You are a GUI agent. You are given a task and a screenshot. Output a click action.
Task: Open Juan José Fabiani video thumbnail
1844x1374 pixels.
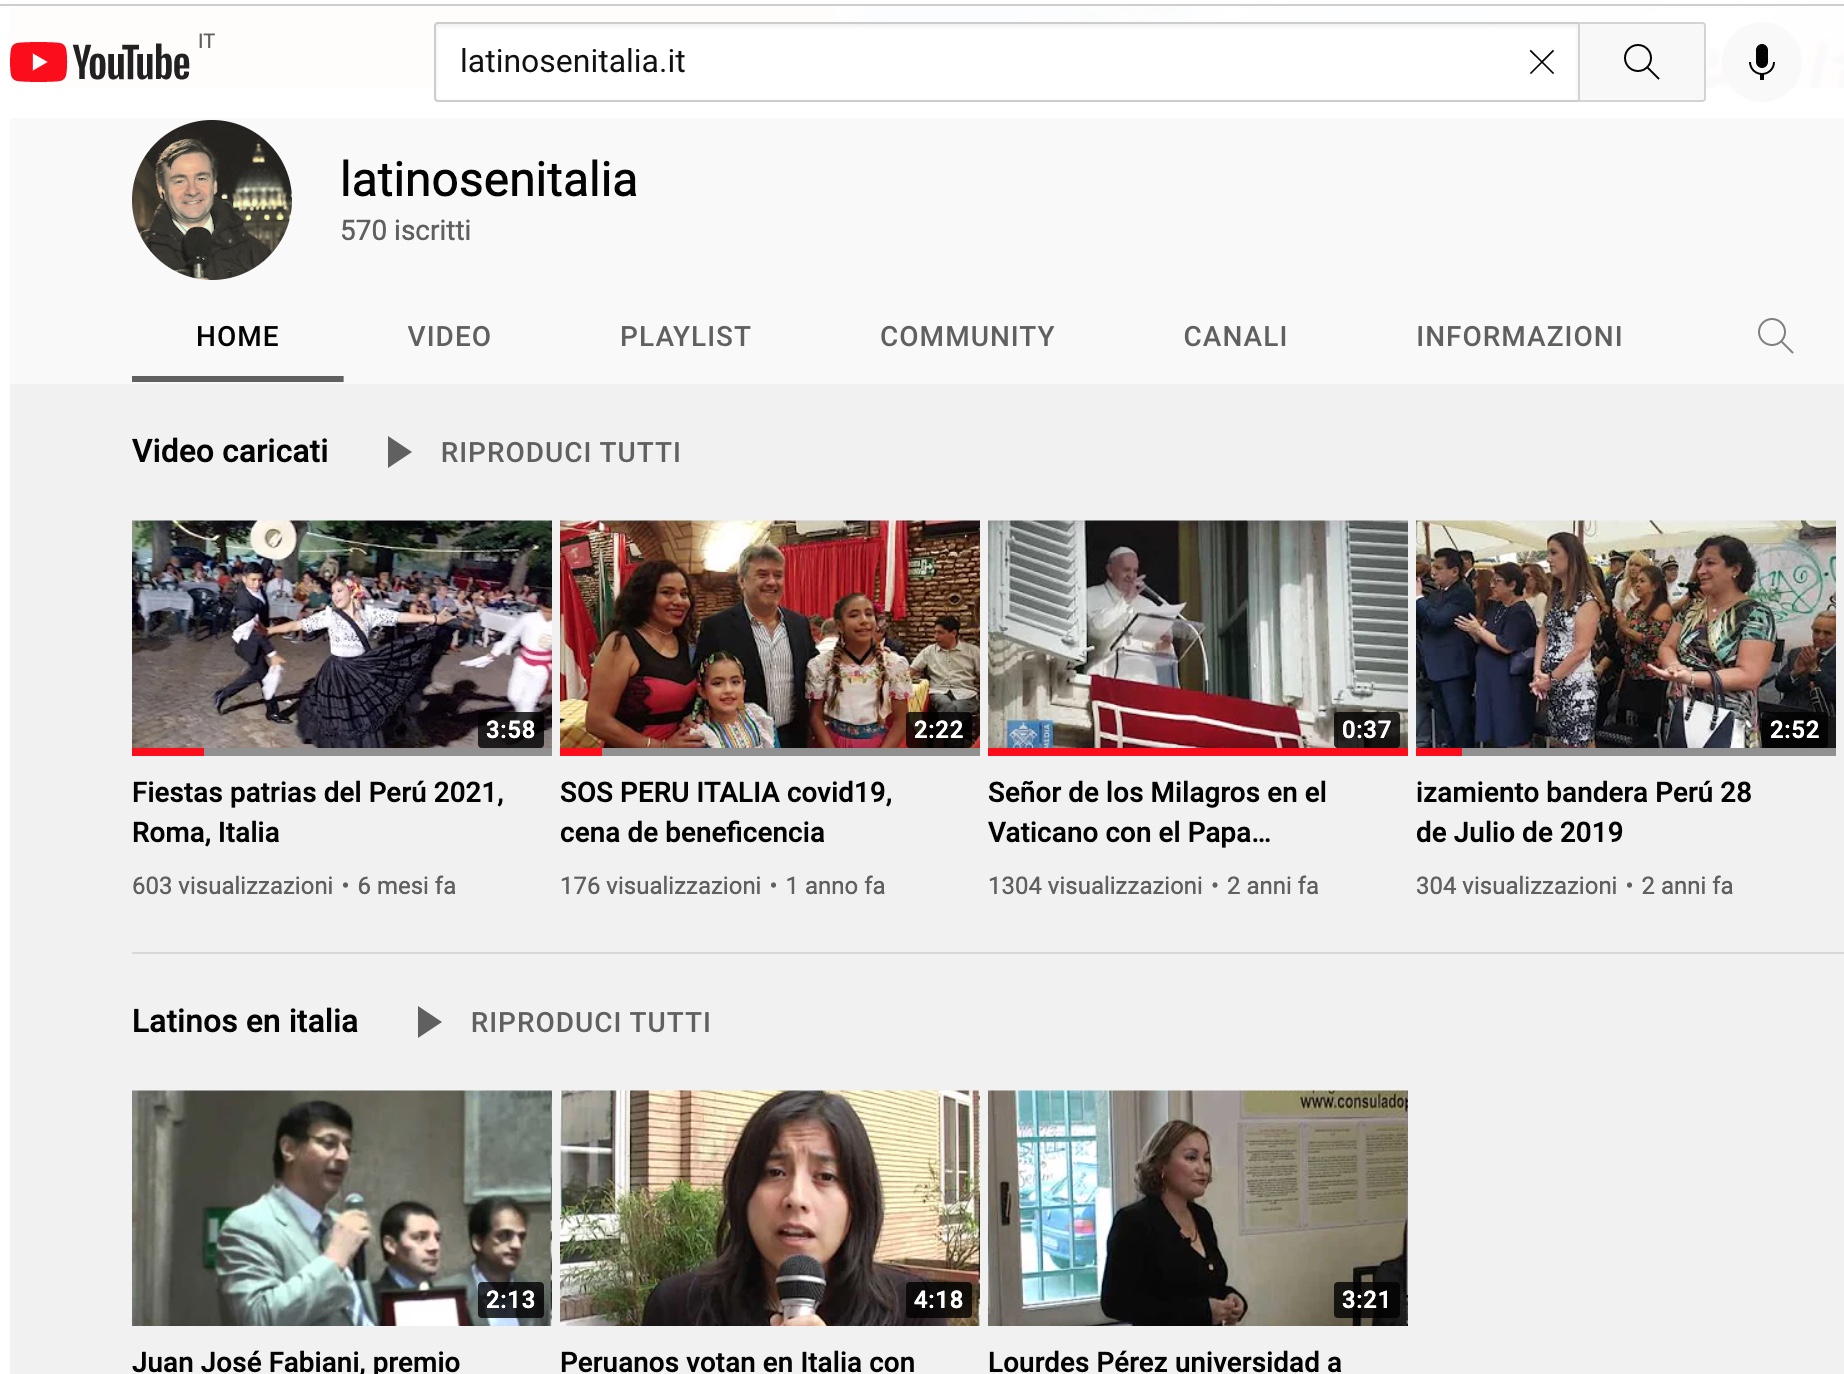tap(342, 1208)
